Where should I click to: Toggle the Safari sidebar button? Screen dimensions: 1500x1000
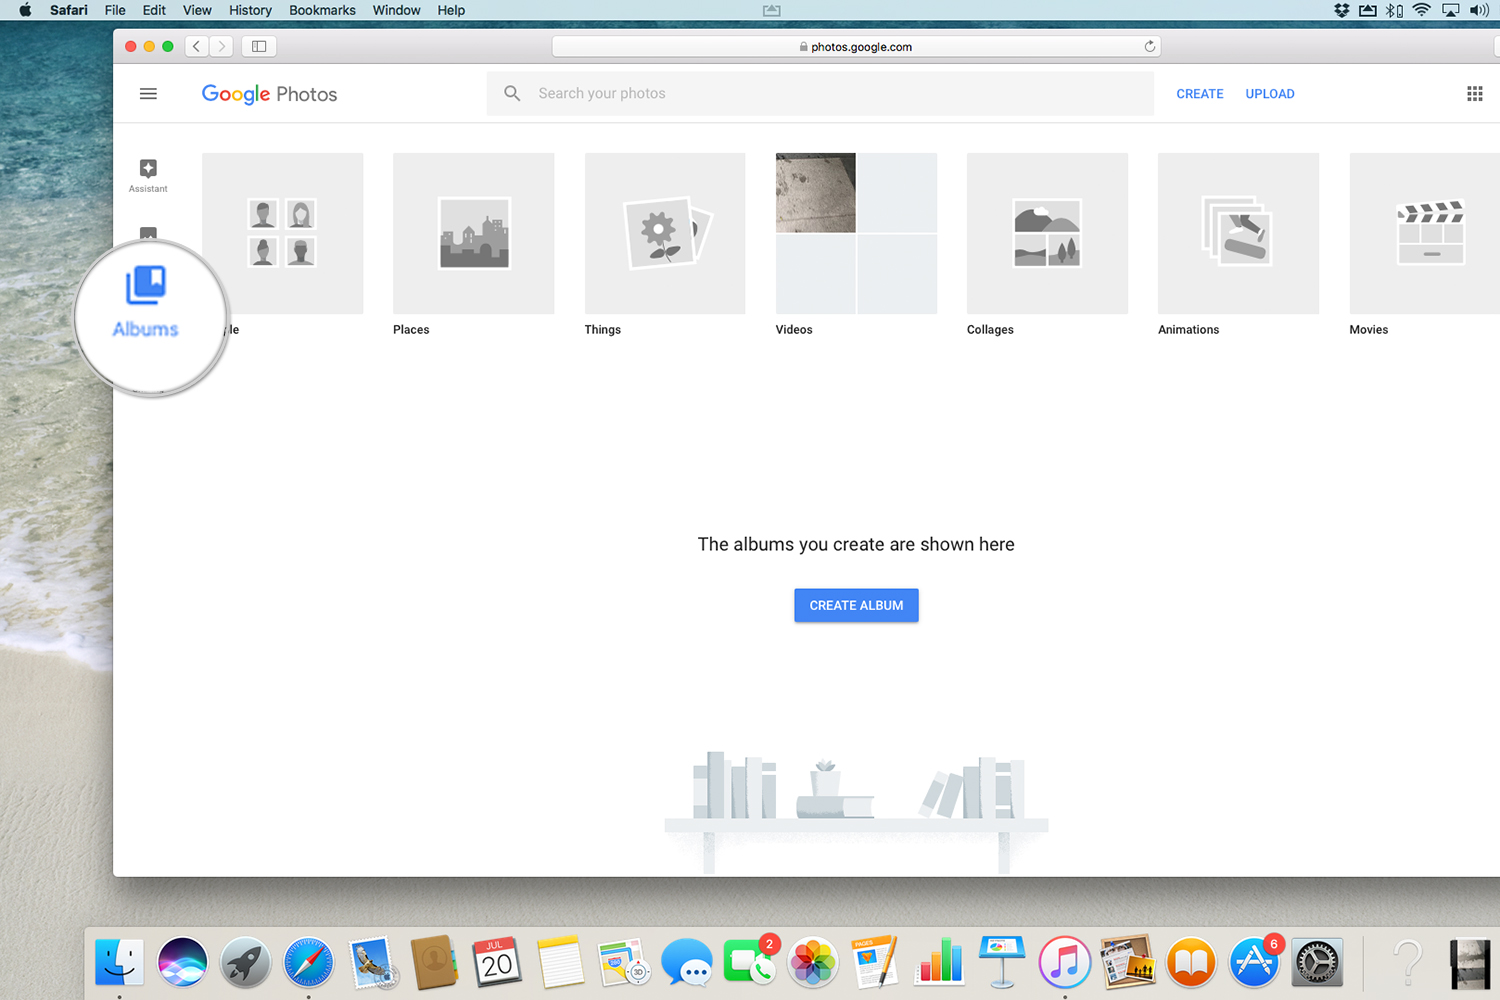(x=259, y=46)
